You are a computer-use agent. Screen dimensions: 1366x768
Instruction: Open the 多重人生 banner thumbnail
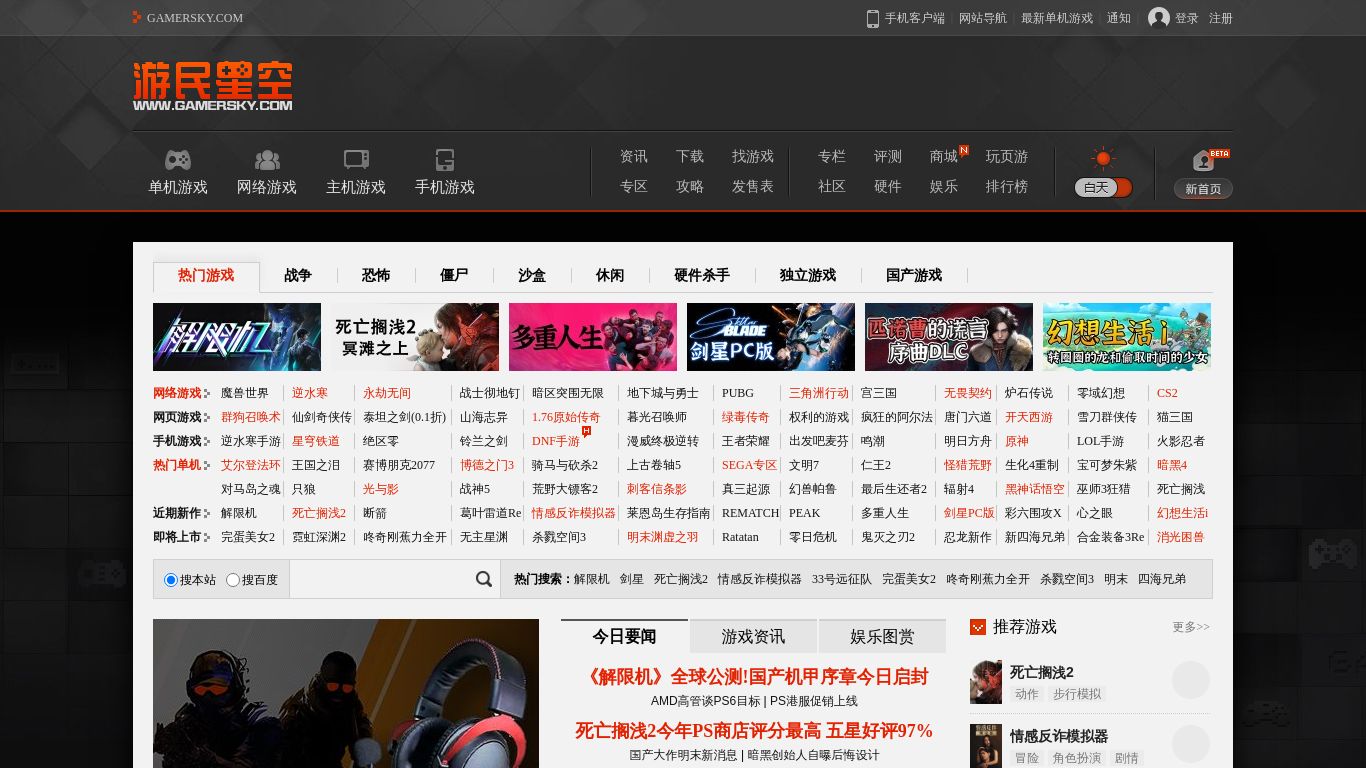pyautogui.click(x=593, y=337)
